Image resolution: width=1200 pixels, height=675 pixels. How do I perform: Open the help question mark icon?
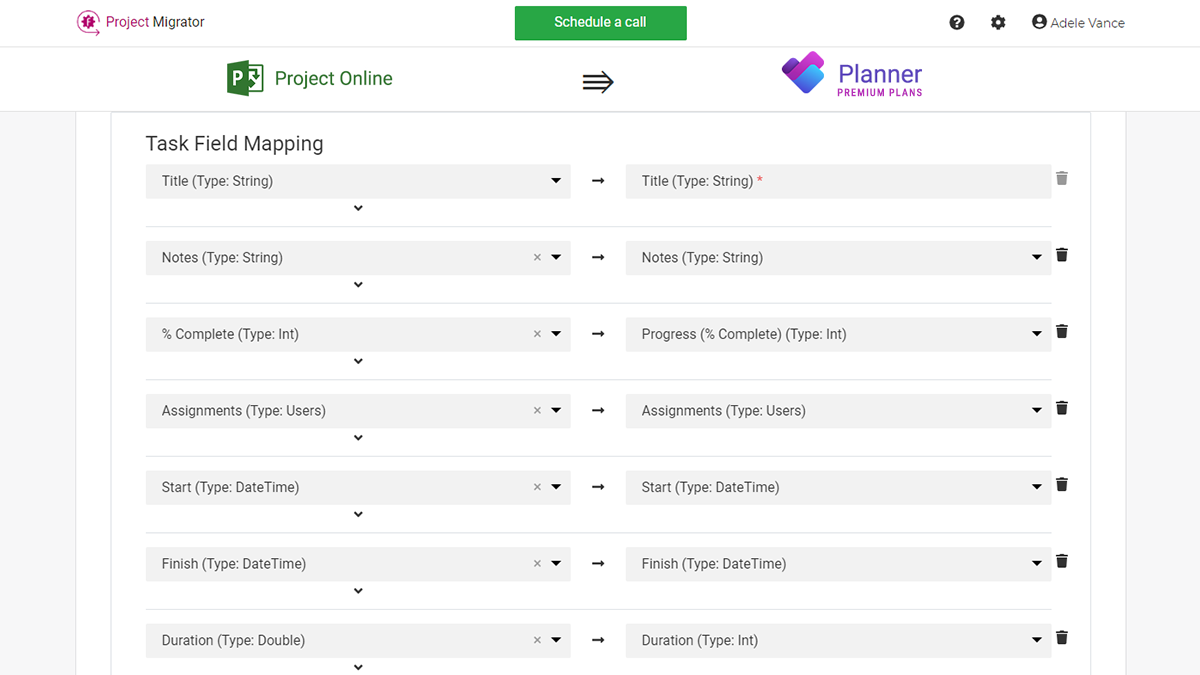click(x=957, y=22)
